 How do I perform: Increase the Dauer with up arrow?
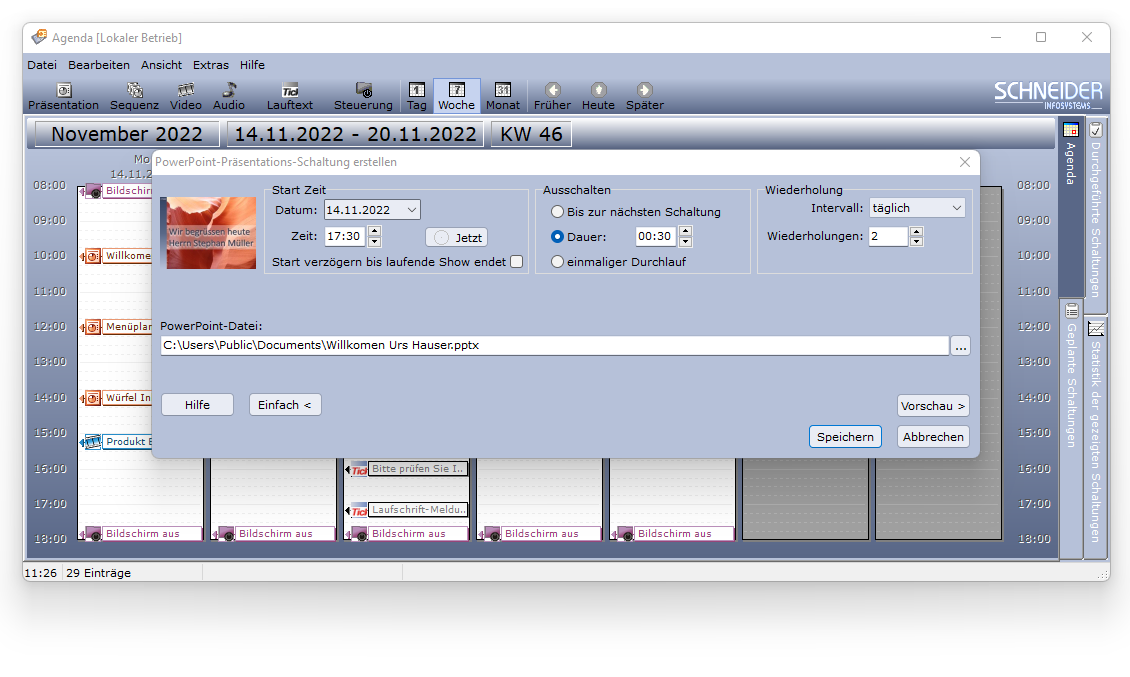685,231
